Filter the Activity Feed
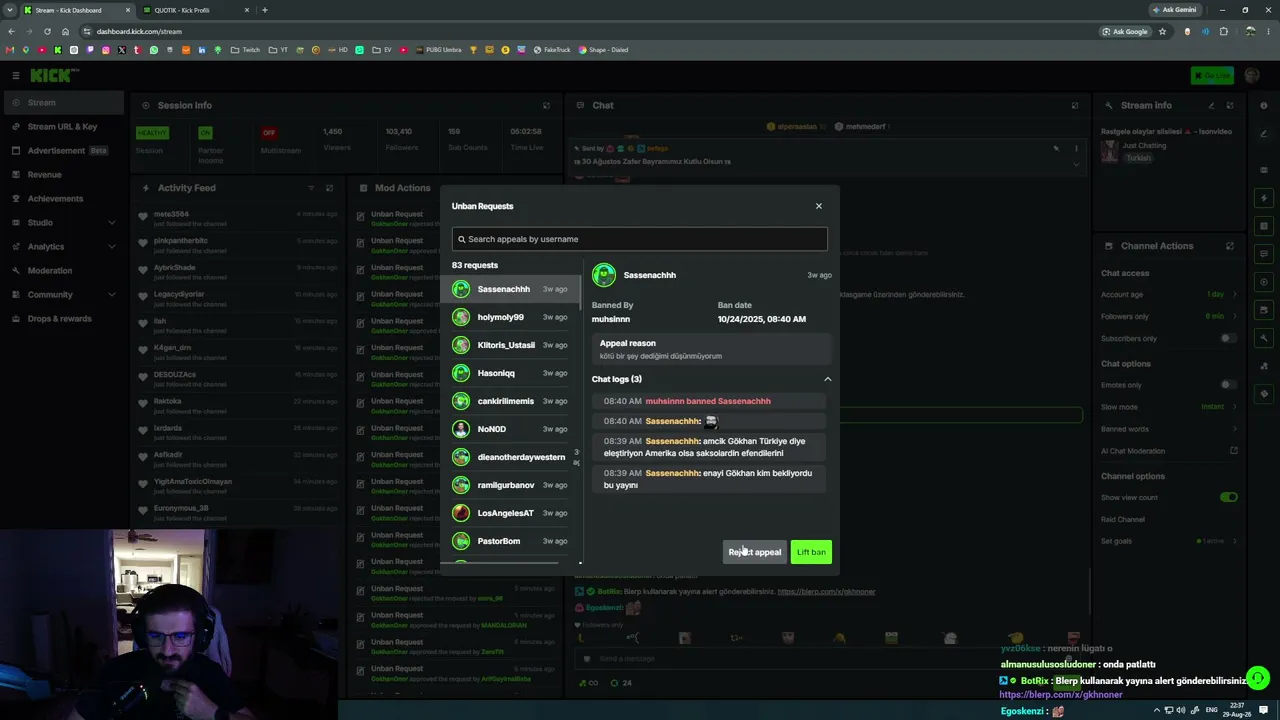 [x=311, y=188]
